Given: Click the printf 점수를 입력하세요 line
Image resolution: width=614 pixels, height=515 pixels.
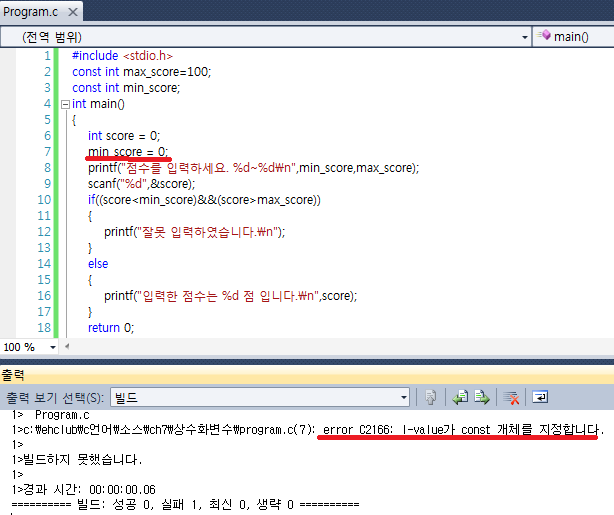Looking at the screenshot, I should coord(253,168).
